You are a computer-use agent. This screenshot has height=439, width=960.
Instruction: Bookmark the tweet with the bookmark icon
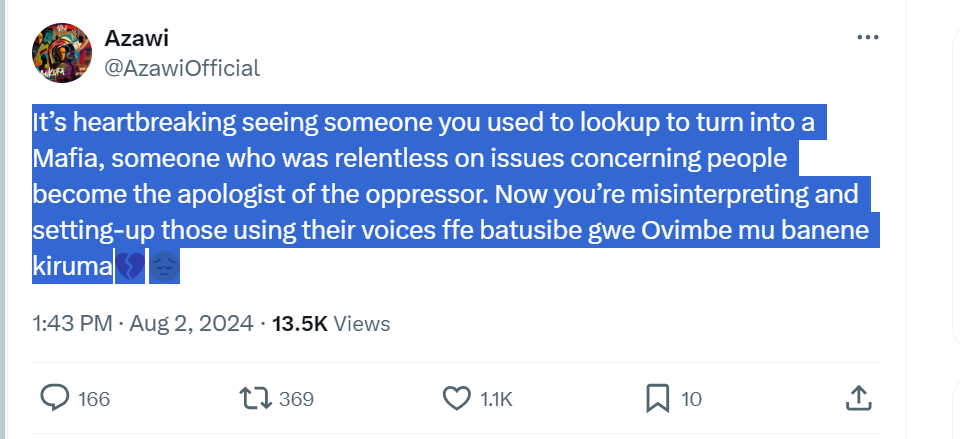657,398
